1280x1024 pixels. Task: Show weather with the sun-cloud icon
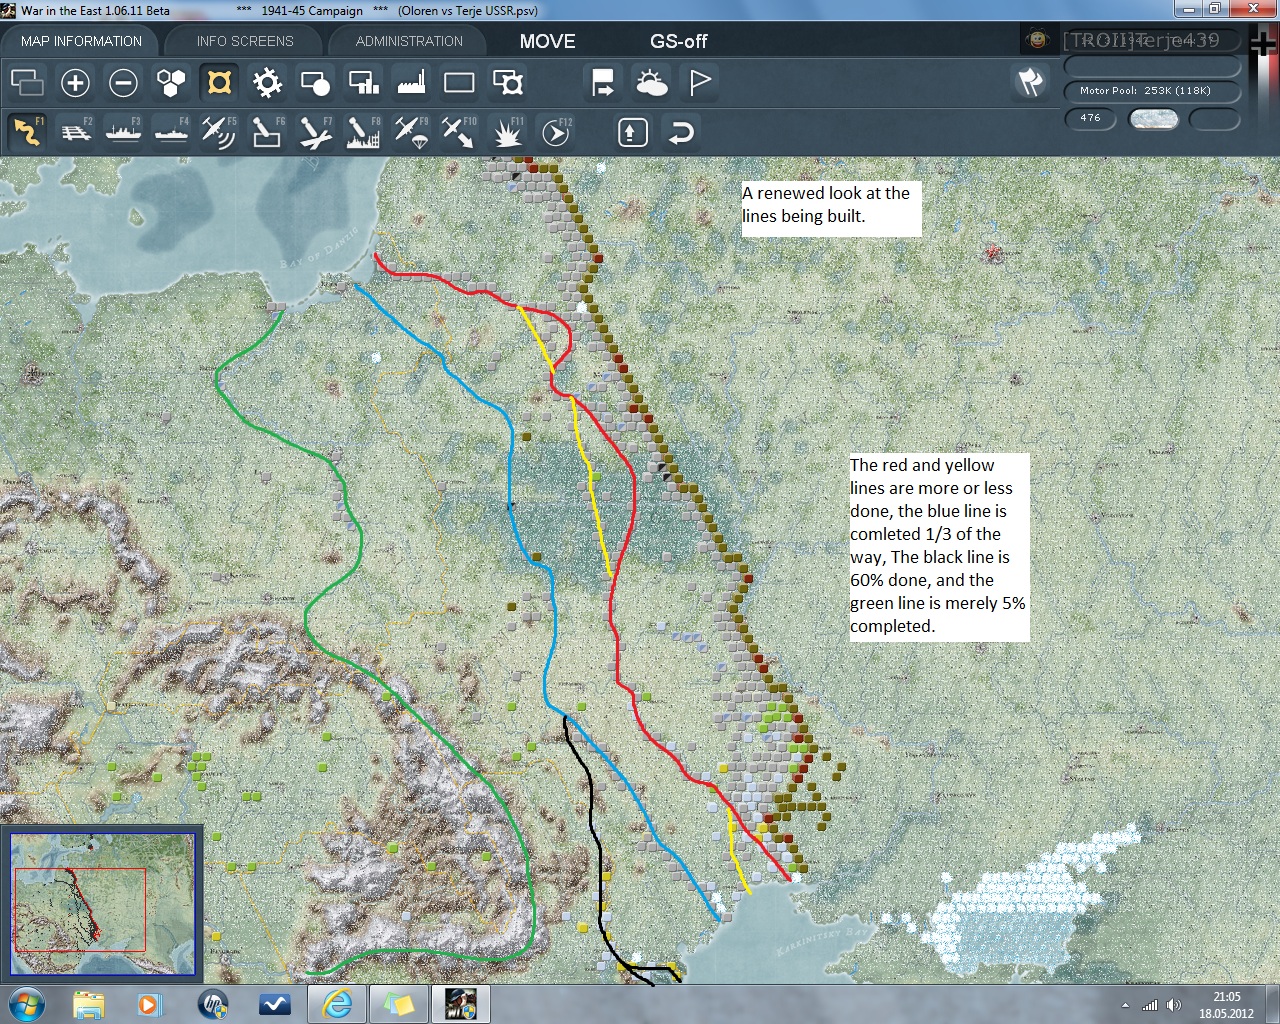click(x=651, y=82)
